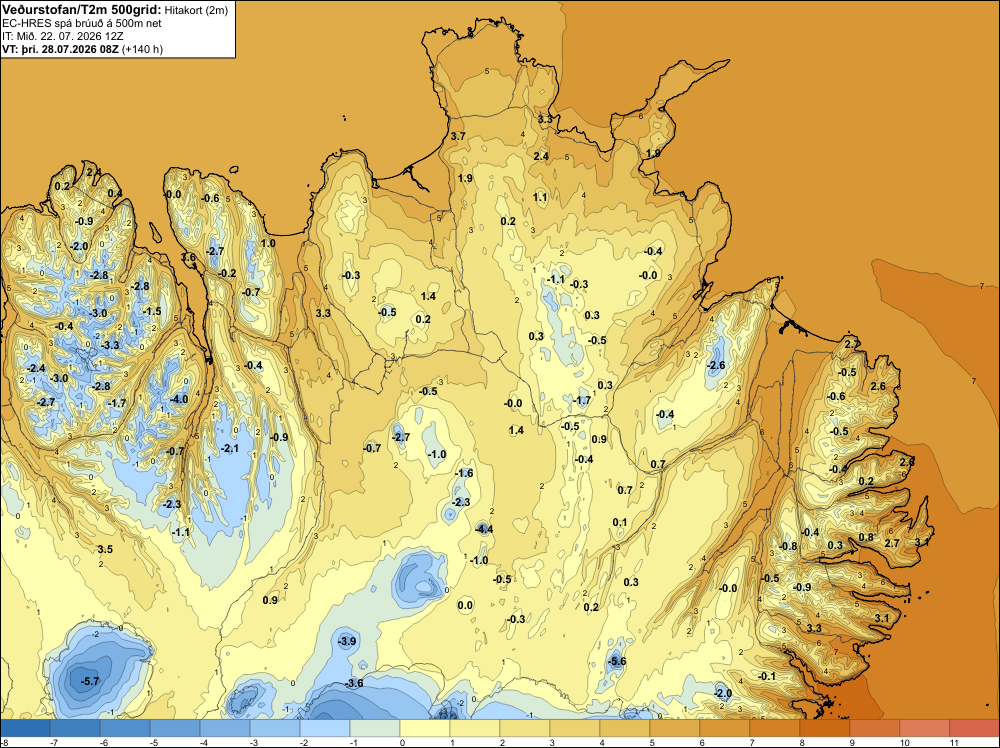The image size is (1000, 748).
Task: Select the -2.6 temperature label
Action: pos(716,365)
